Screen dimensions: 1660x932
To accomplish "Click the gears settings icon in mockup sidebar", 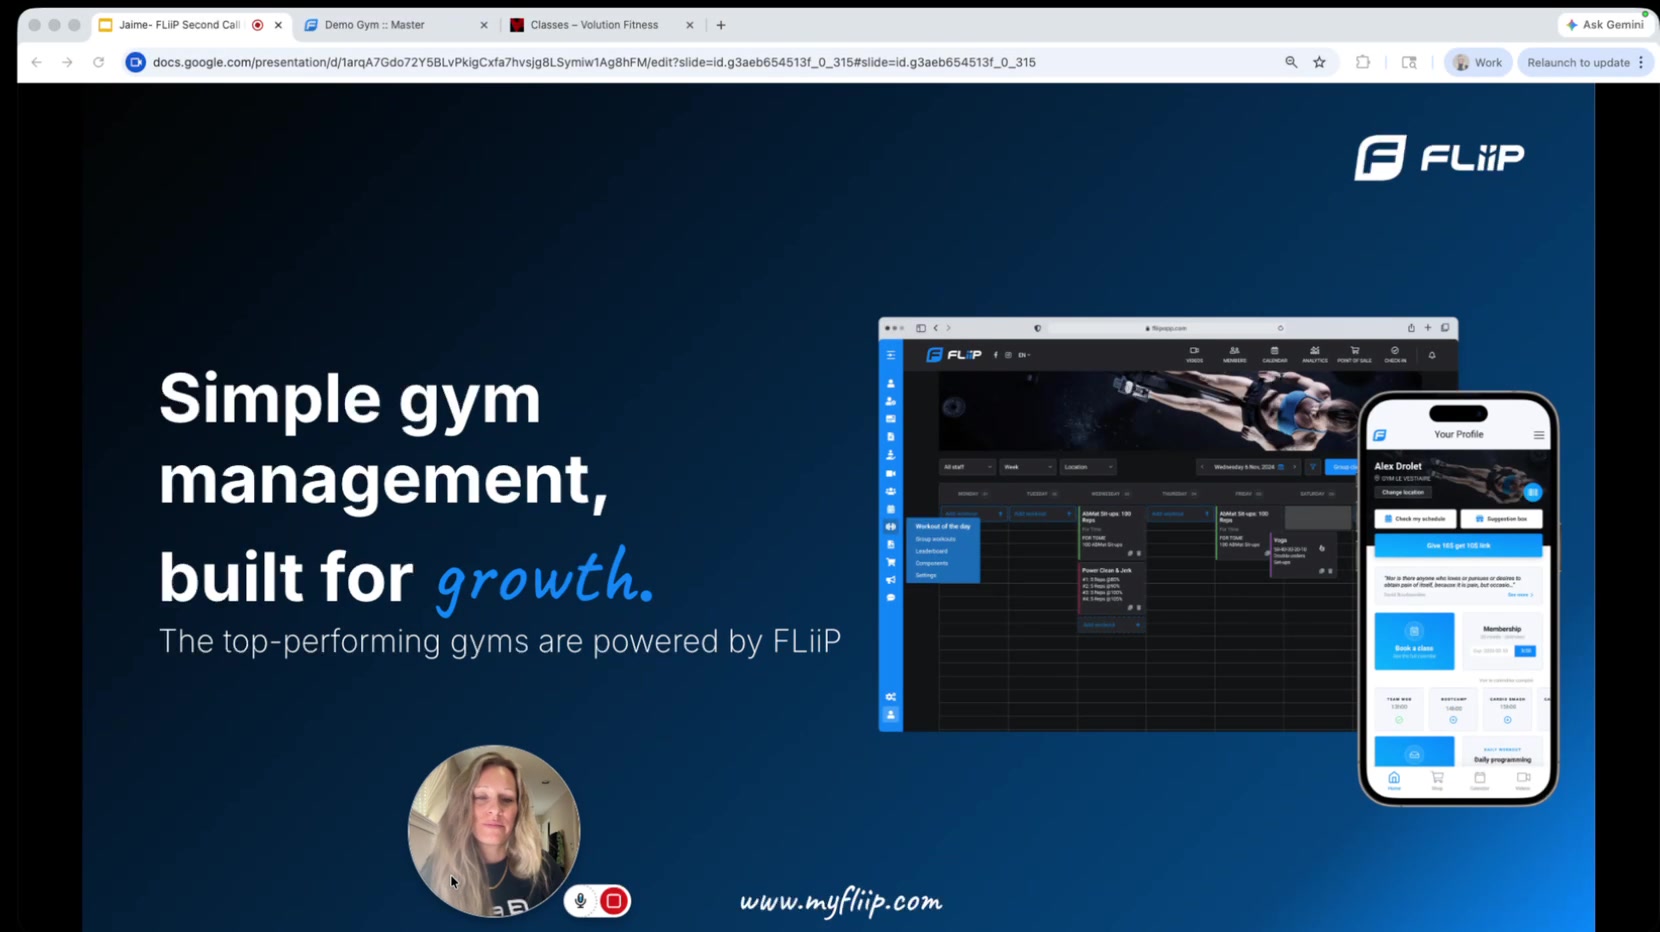I will tap(890, 697).
